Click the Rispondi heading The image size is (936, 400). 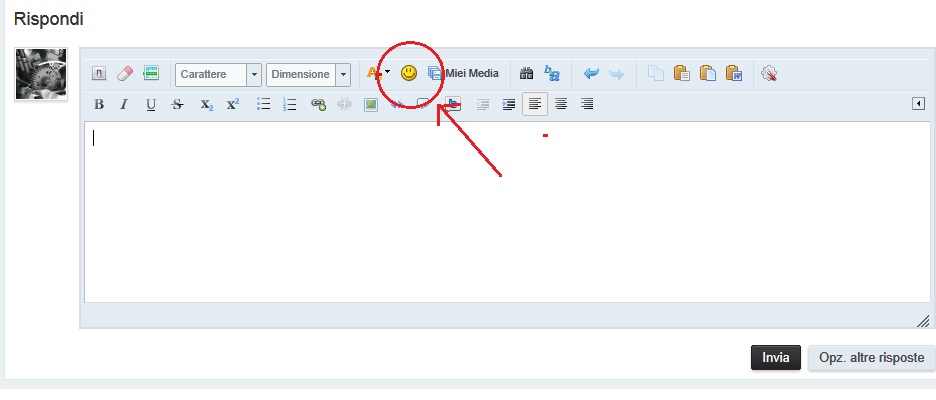point(48,19)
